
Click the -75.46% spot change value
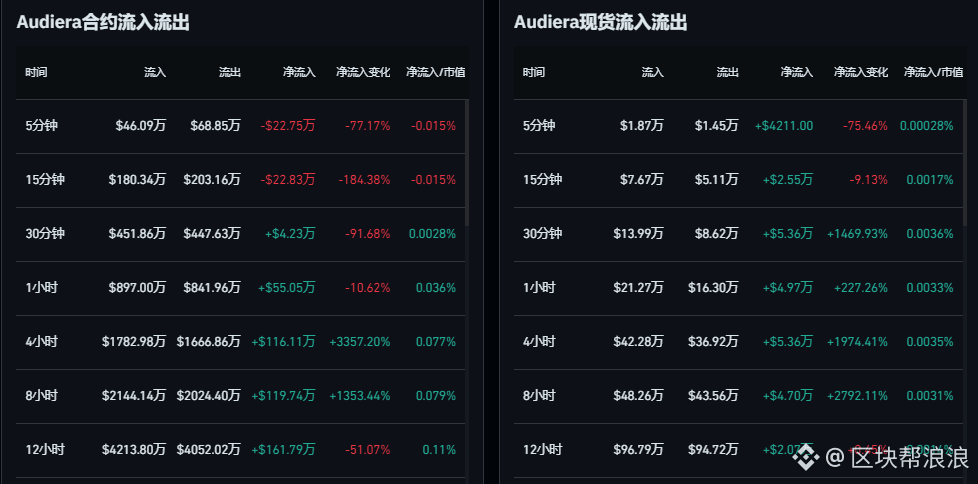[x=865, y=126]
